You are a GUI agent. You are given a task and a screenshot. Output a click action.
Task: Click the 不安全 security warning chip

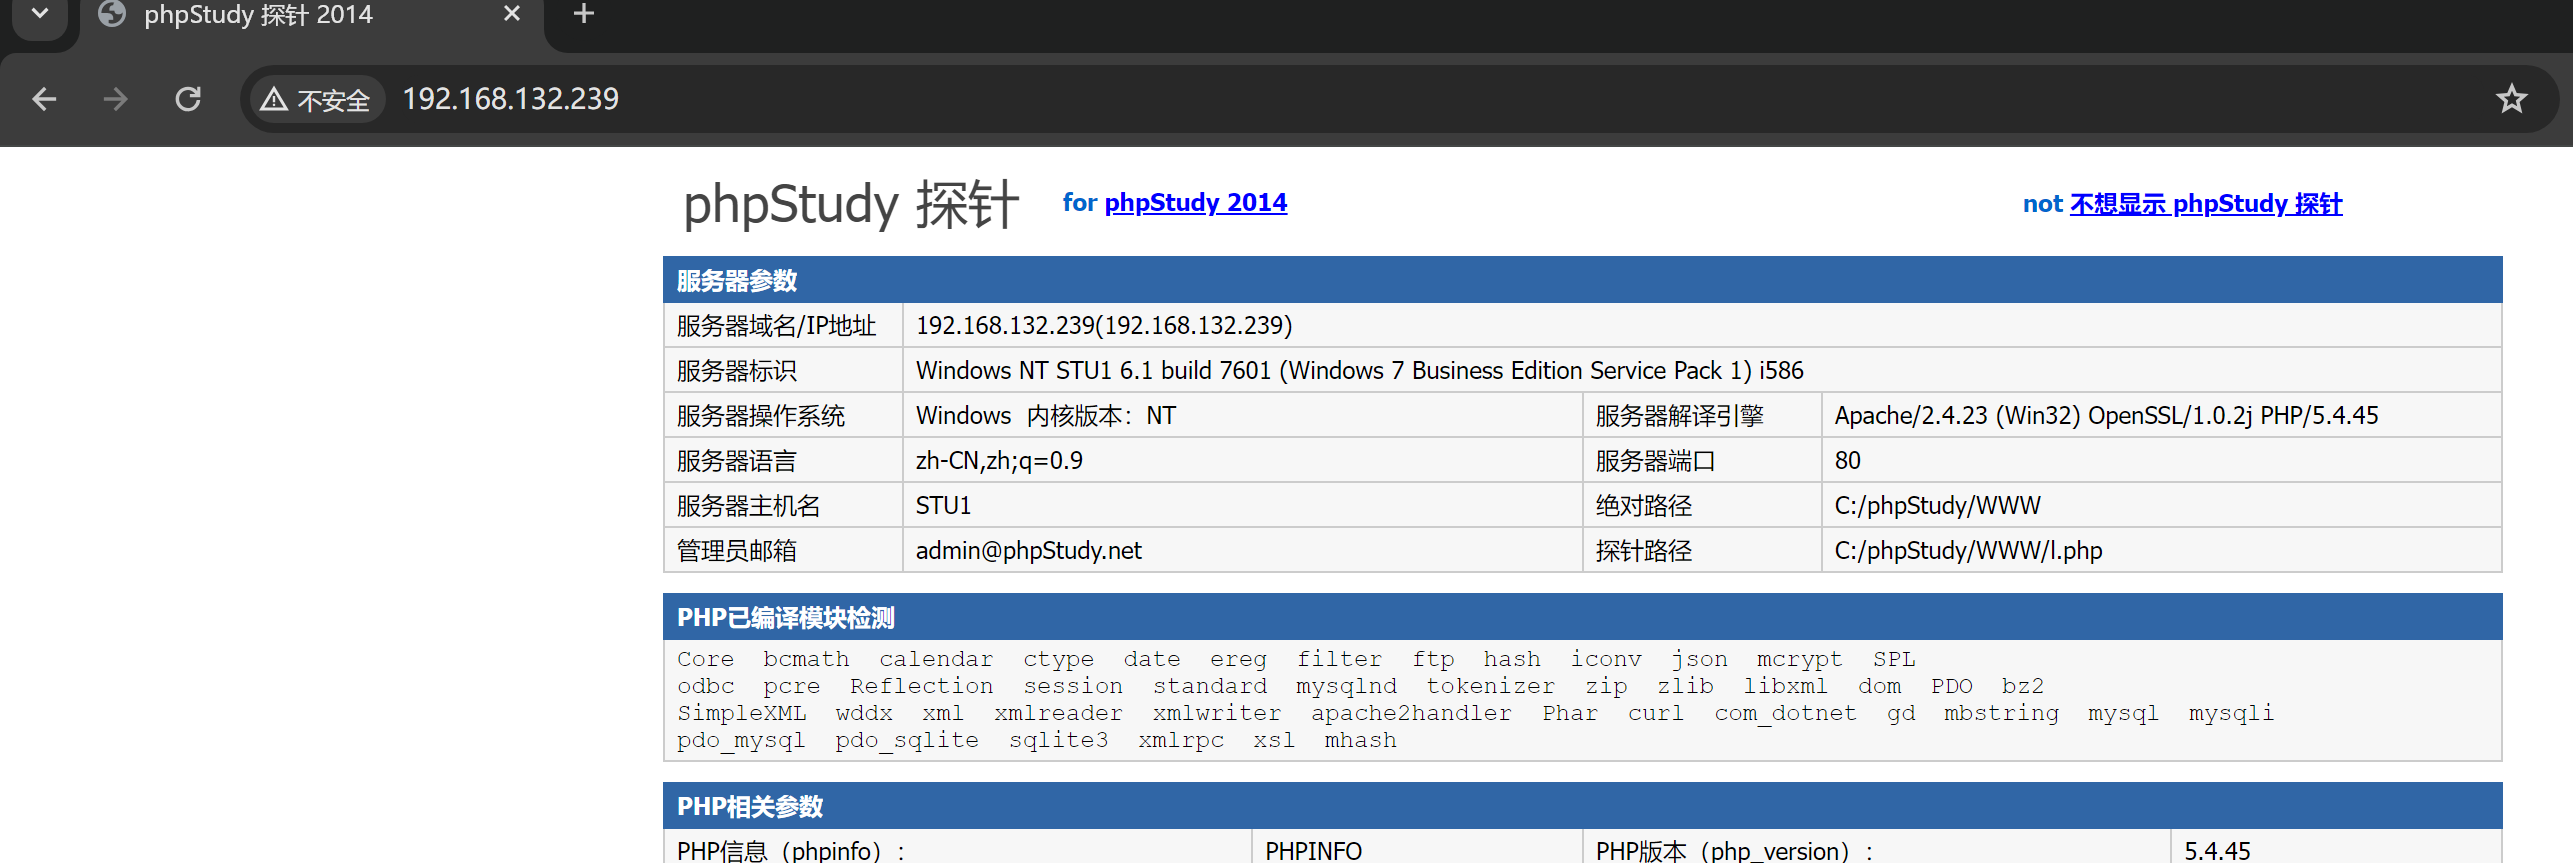(x=316, y=99)
